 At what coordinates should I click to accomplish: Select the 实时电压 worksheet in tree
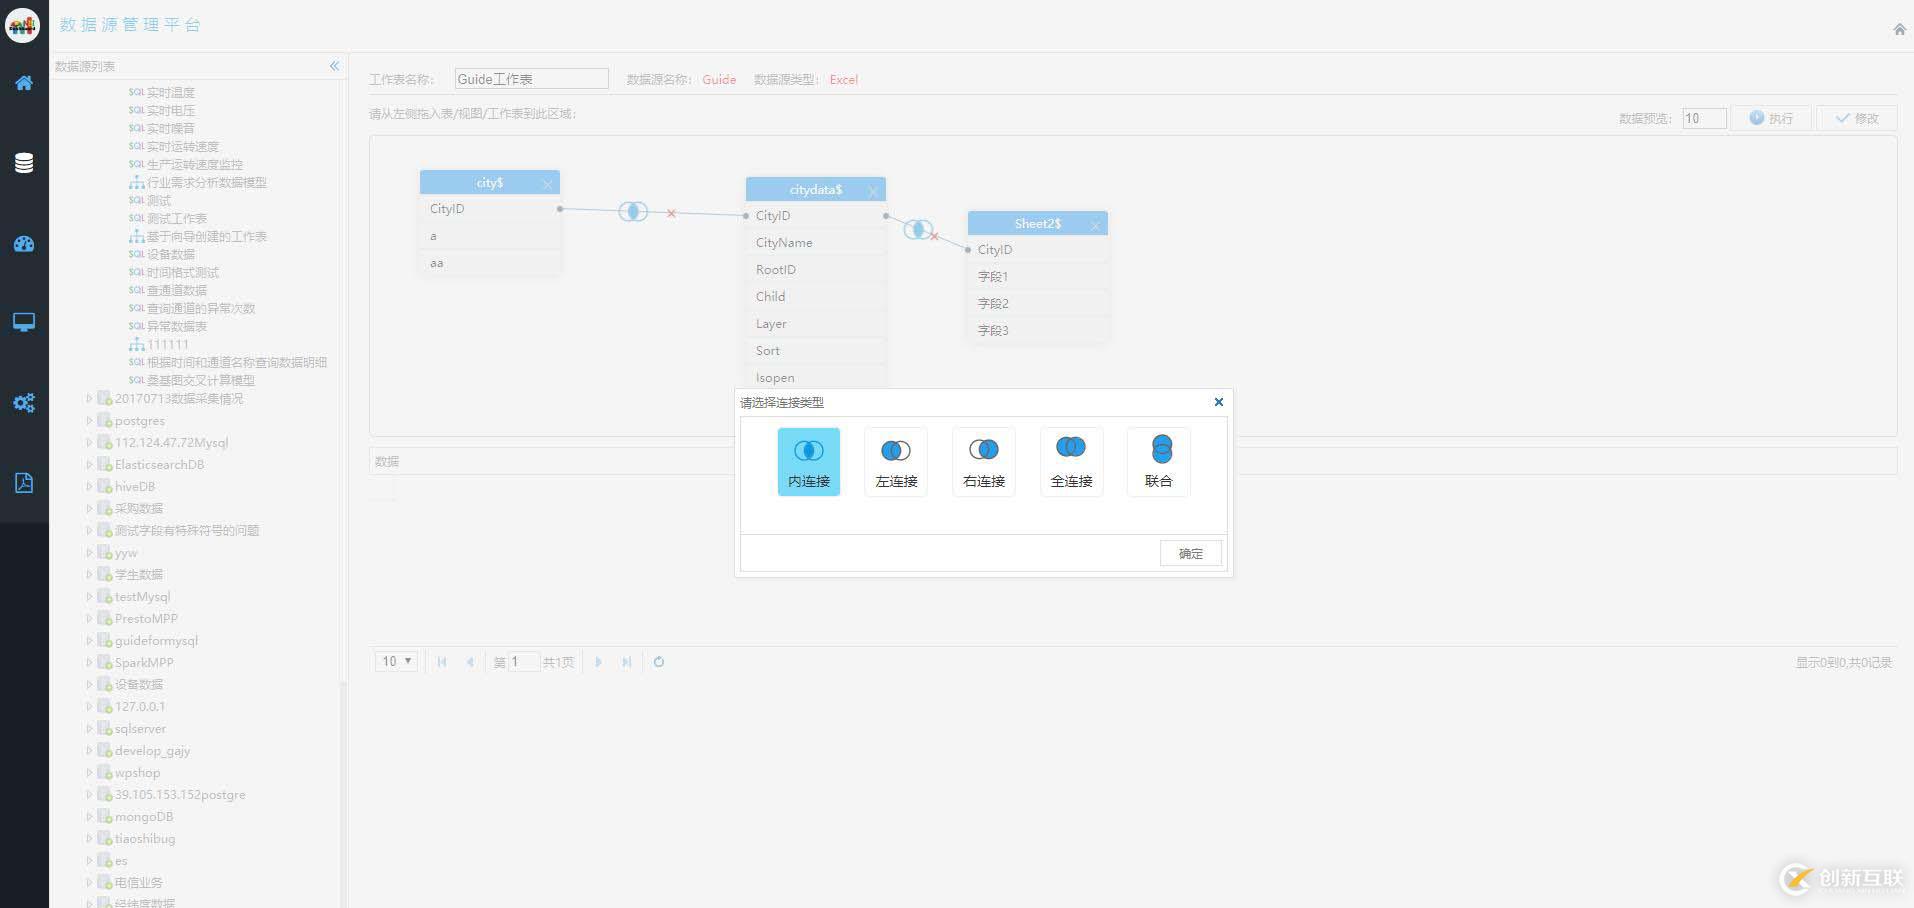171,111
